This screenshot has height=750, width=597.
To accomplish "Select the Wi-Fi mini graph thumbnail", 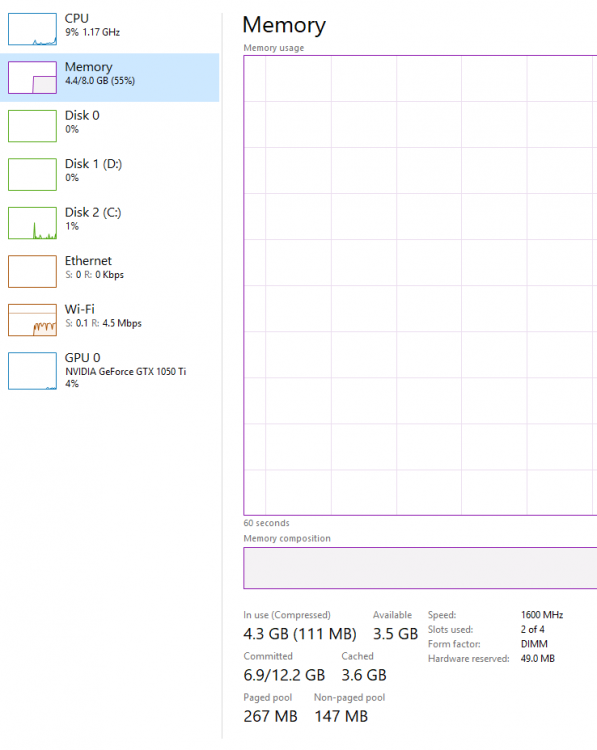I will click(32, 320).
